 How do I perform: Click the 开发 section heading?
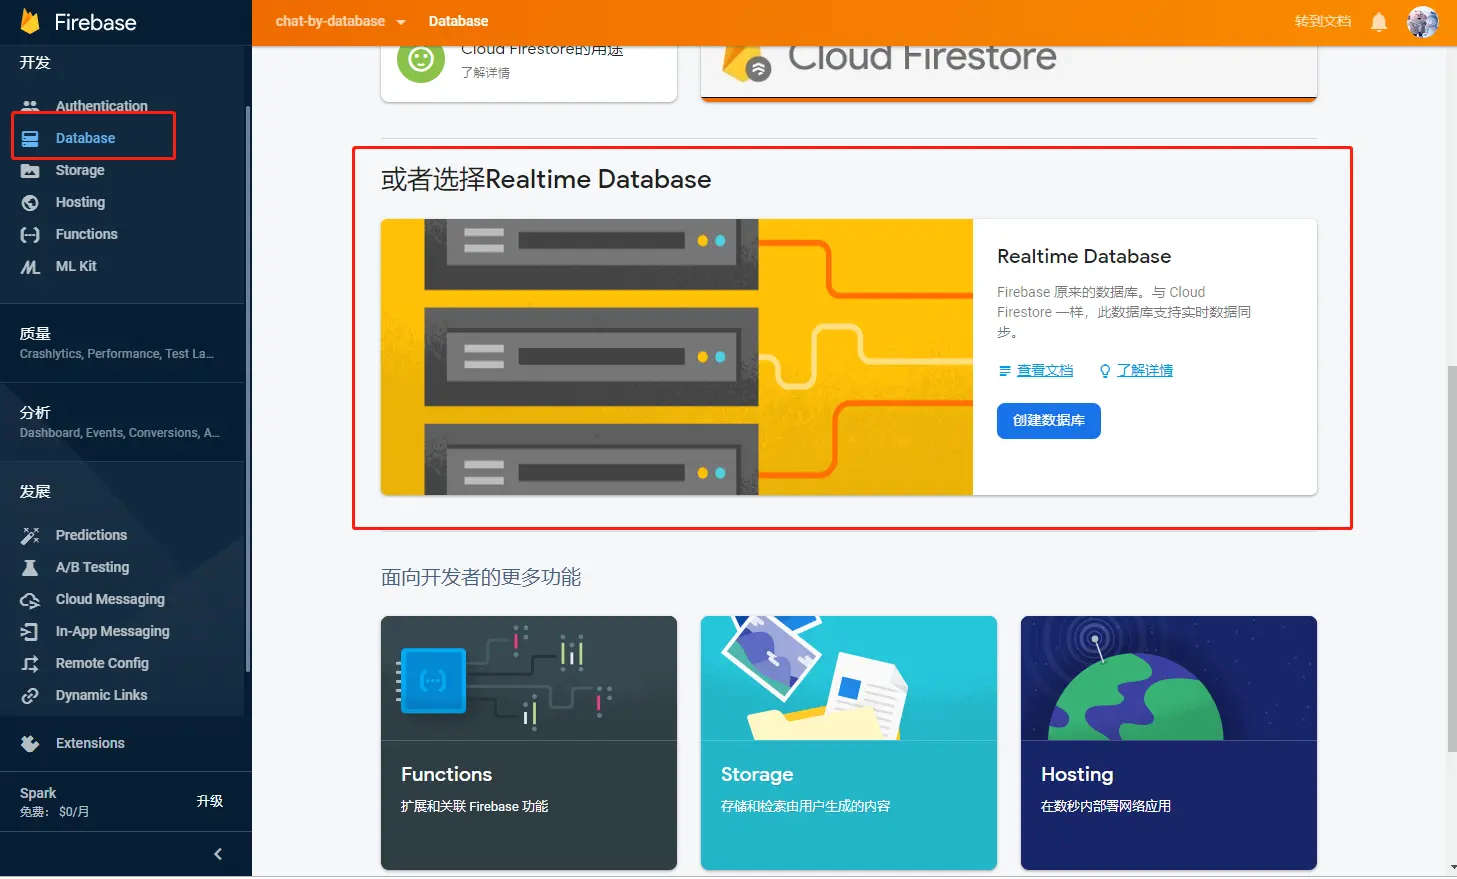[35, 62]
